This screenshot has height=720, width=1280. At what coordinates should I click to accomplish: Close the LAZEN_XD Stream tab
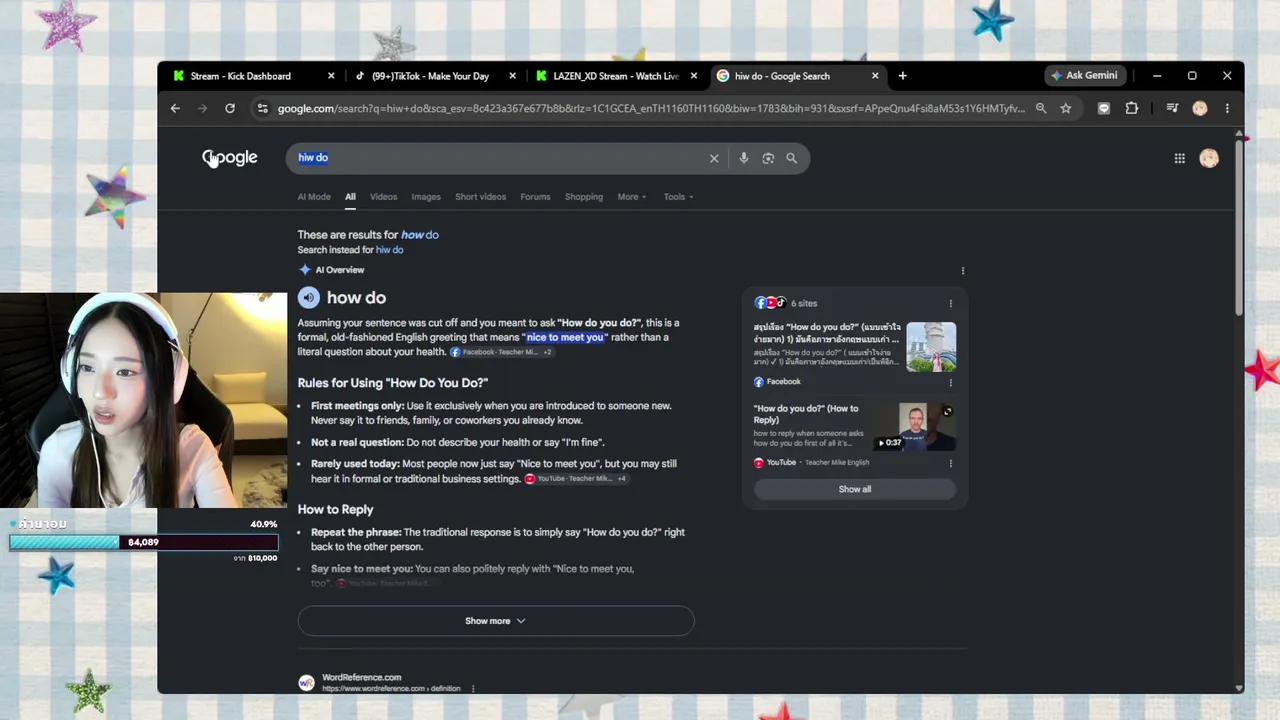694,76
